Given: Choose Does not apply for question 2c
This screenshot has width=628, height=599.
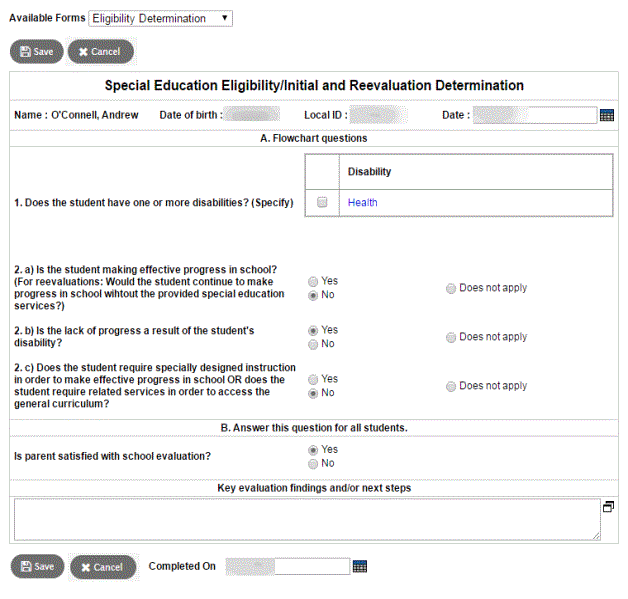Looking at the screenshot, I should pyautogui.click(x=451, y=386).
